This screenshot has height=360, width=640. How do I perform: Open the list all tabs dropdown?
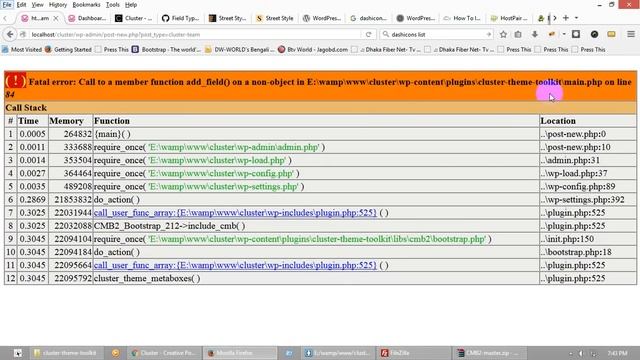point(576,18)
